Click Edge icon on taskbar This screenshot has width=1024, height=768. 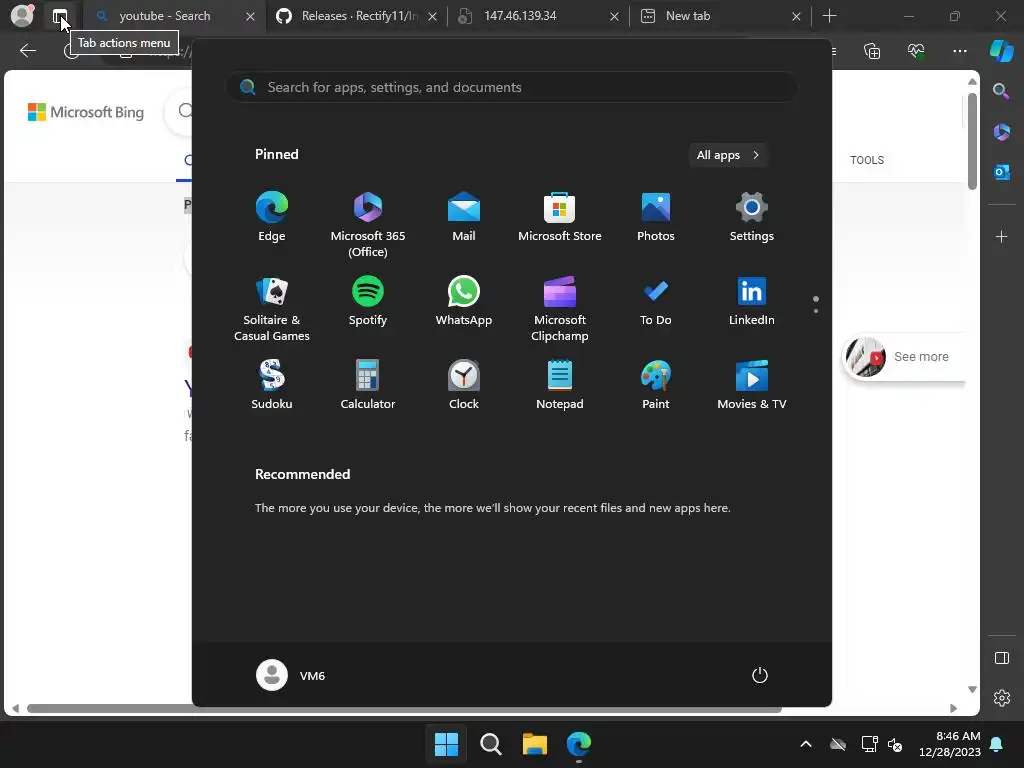pos(579,744)
